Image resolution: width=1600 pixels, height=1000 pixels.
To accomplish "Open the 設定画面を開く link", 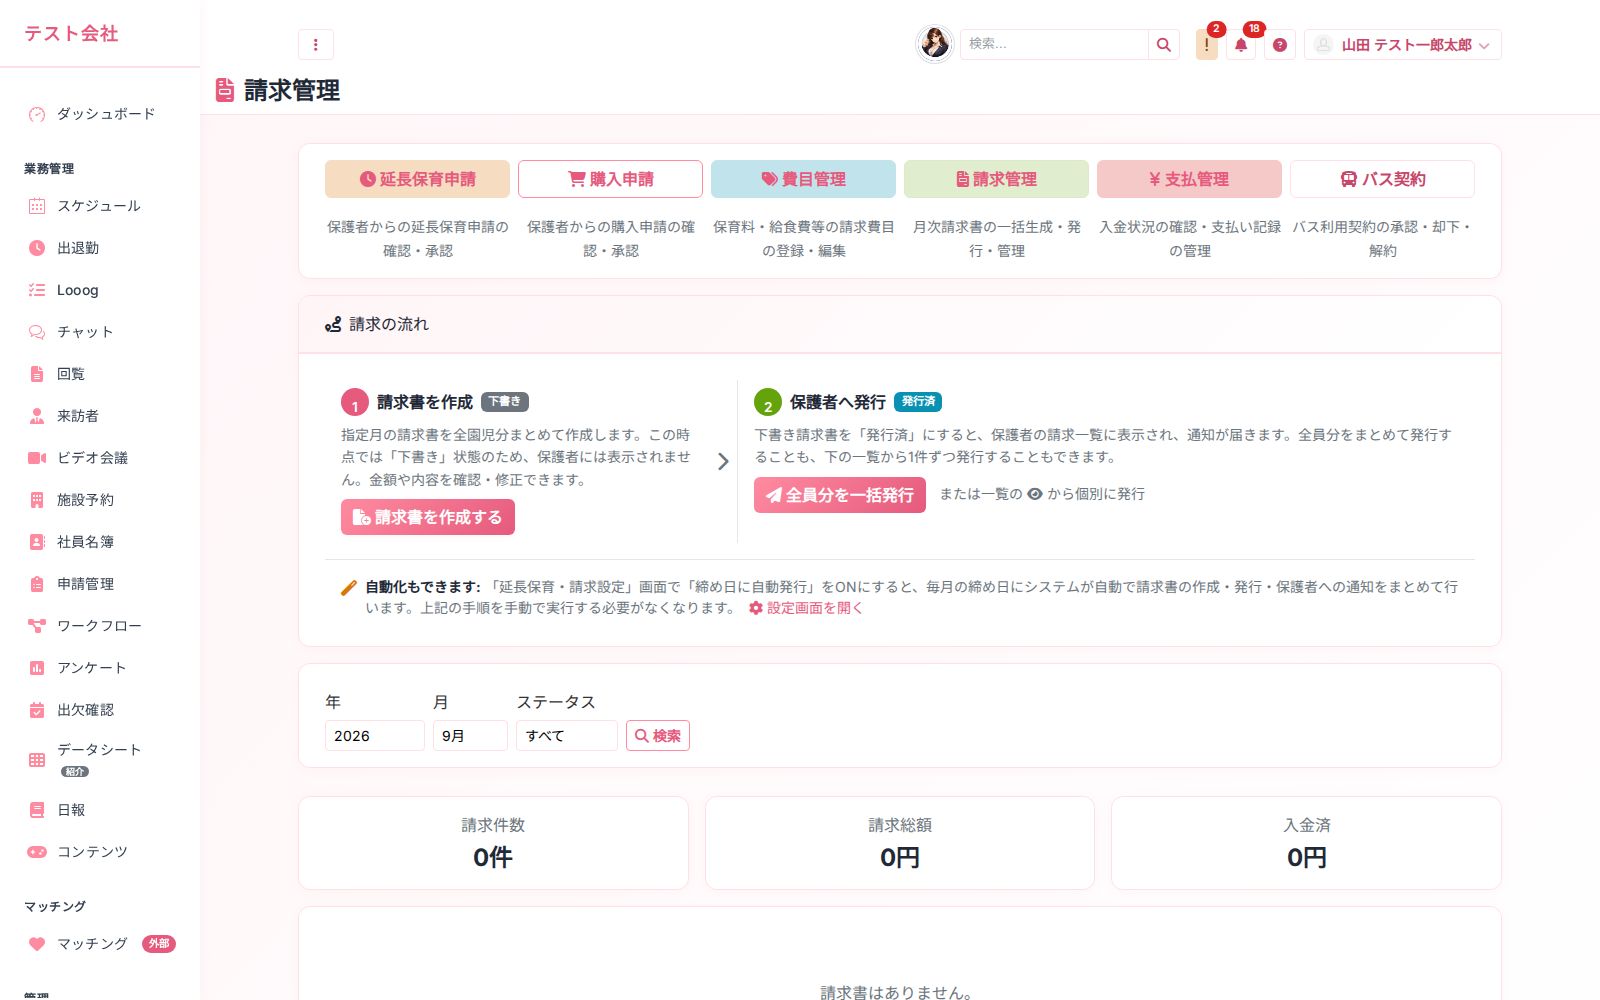I will (x=806, y=608).
